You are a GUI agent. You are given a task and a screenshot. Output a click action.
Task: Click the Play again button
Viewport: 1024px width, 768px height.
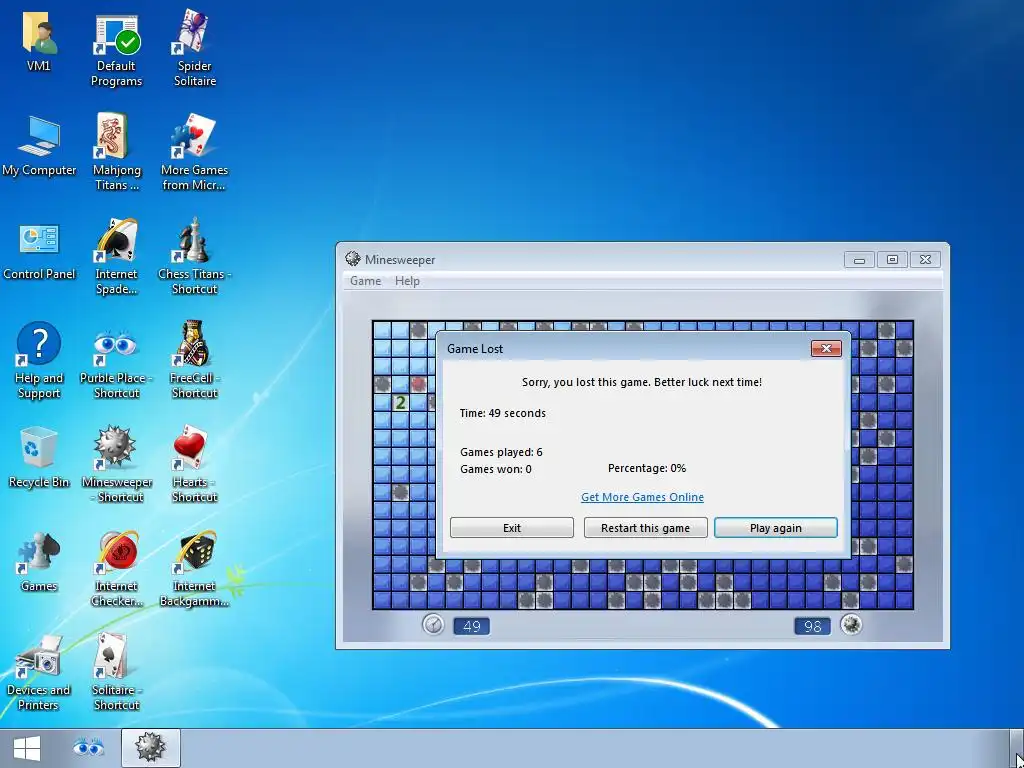pyautogui.click(x=776, y=528)
